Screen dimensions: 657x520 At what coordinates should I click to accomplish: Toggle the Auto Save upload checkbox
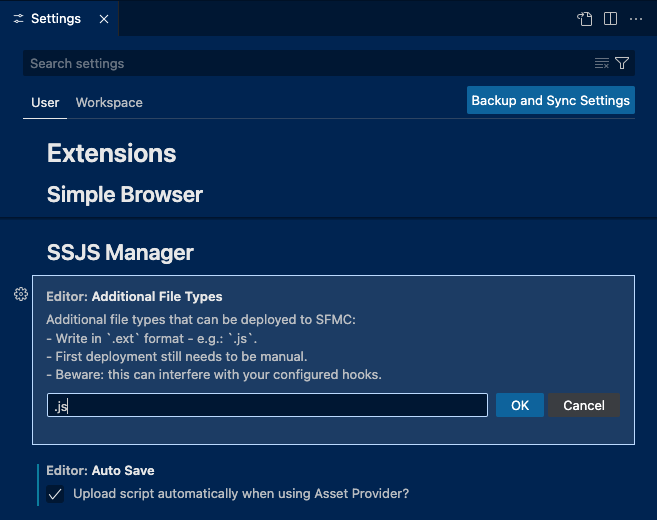tap(55, 494)
